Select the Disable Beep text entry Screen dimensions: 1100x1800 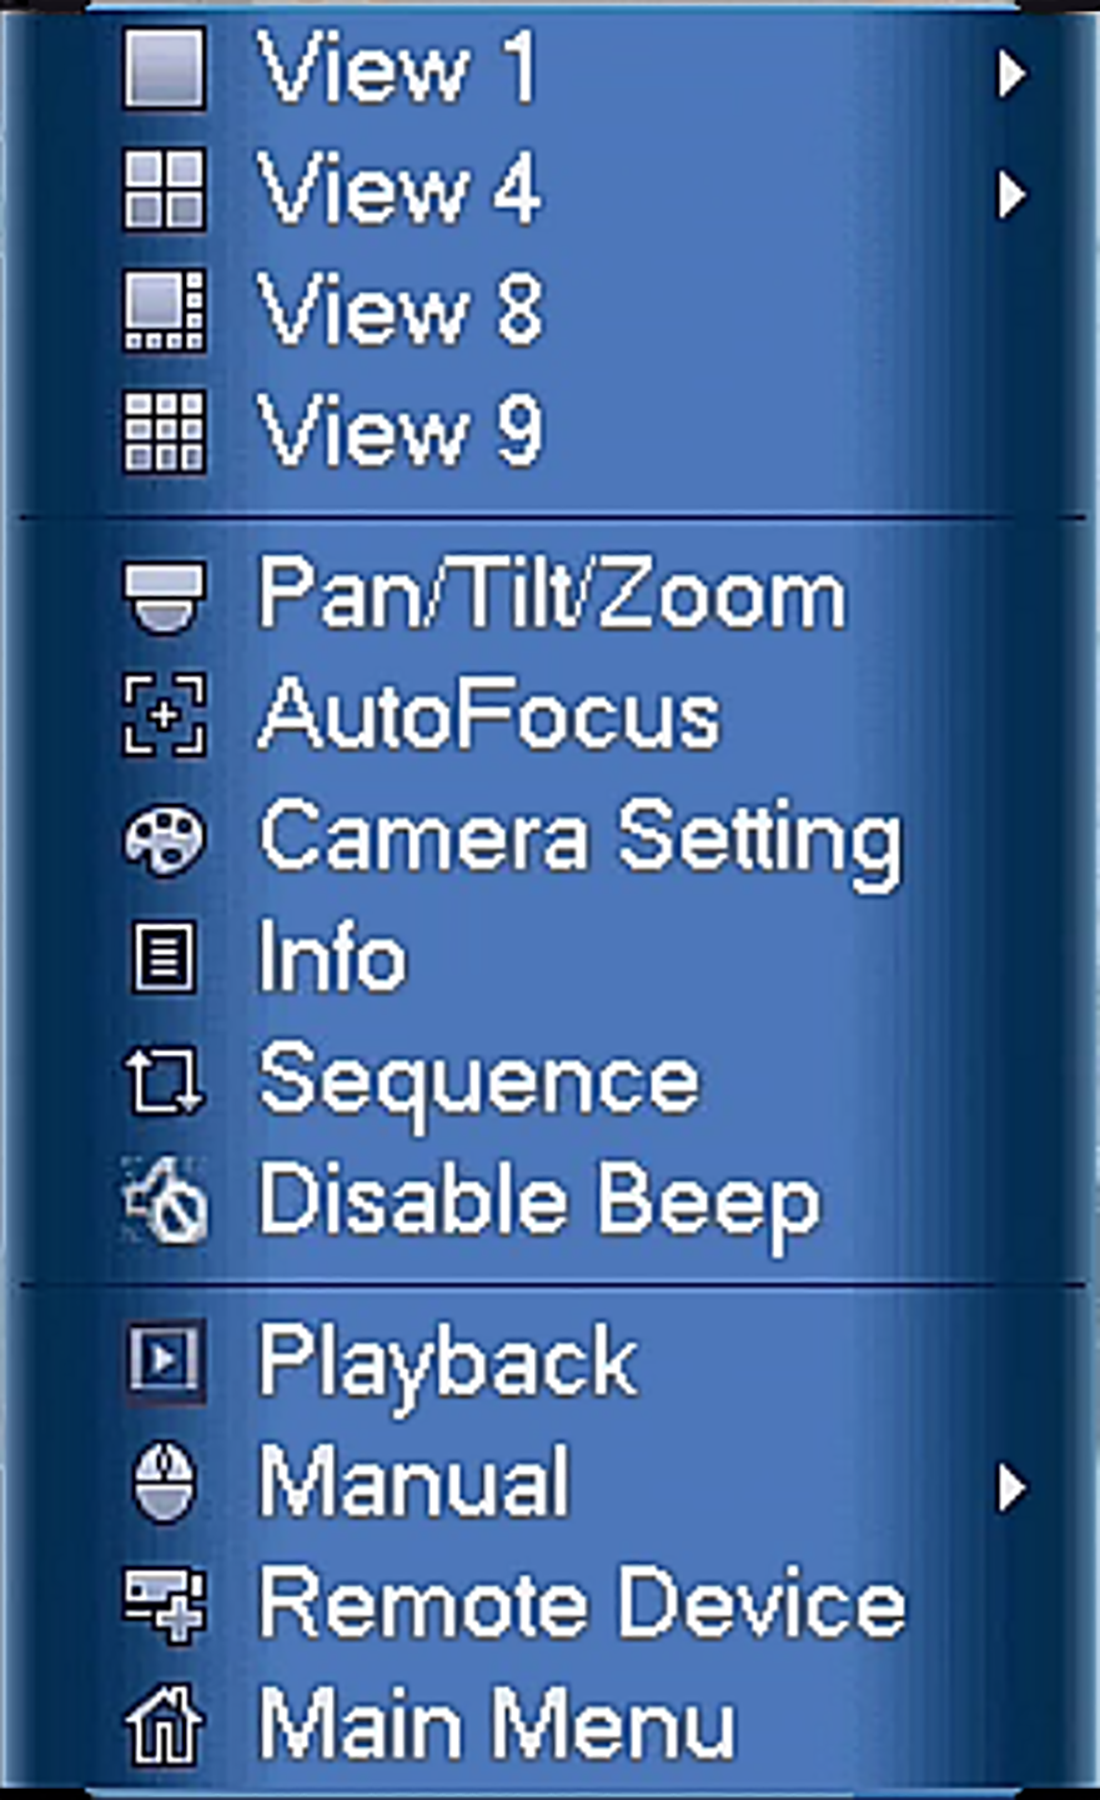(x=540, y=1205)
